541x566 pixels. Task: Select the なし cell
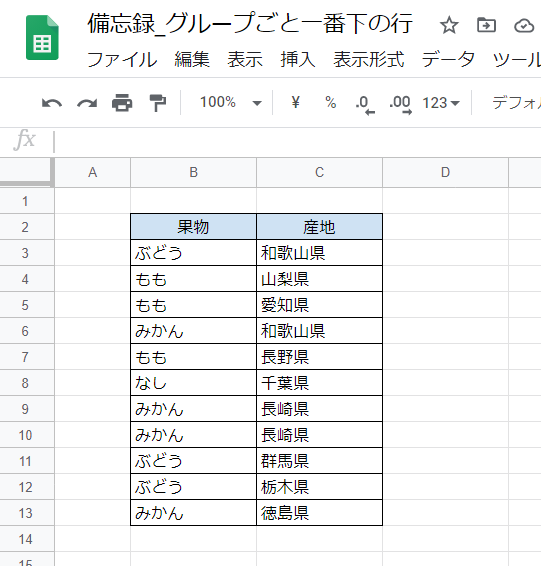pos(193,383)
